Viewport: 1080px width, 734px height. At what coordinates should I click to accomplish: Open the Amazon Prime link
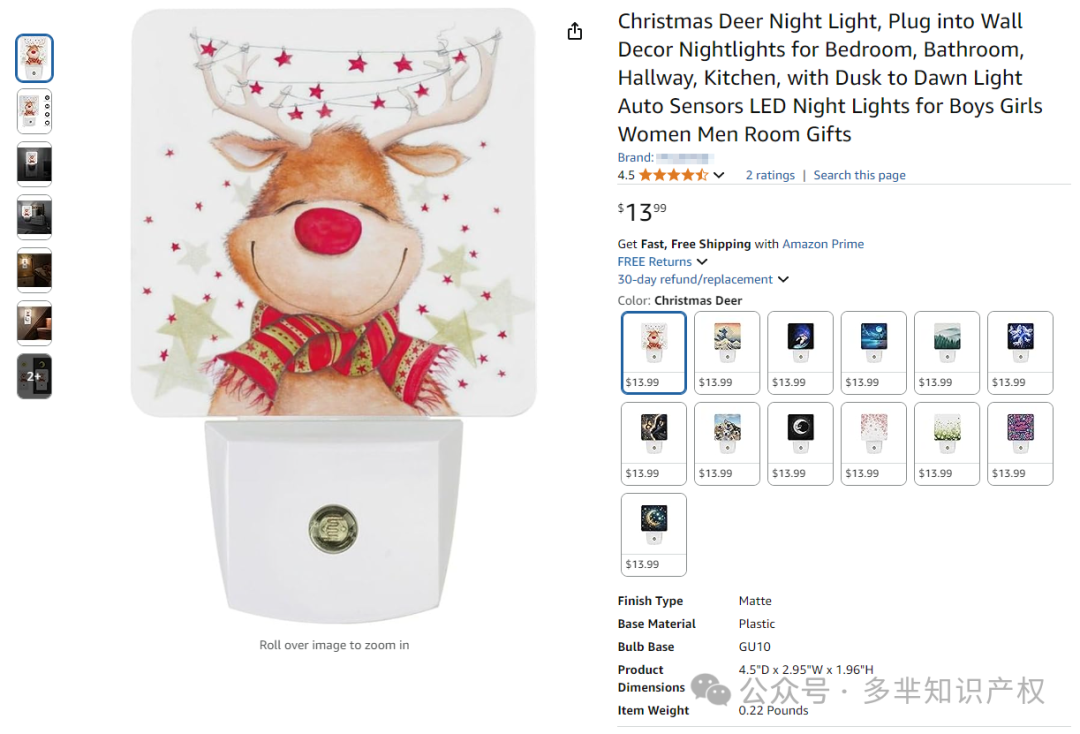tap(822, 244)
